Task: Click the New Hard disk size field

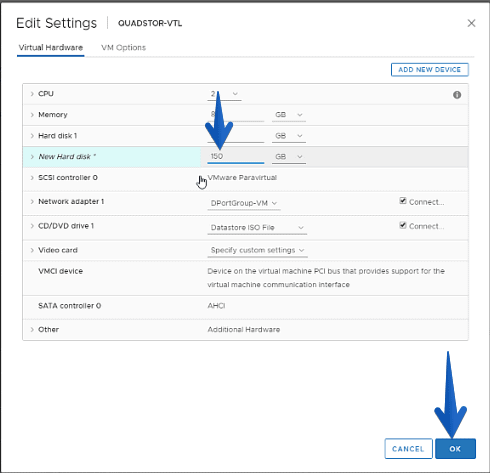Action: point(236,157)
